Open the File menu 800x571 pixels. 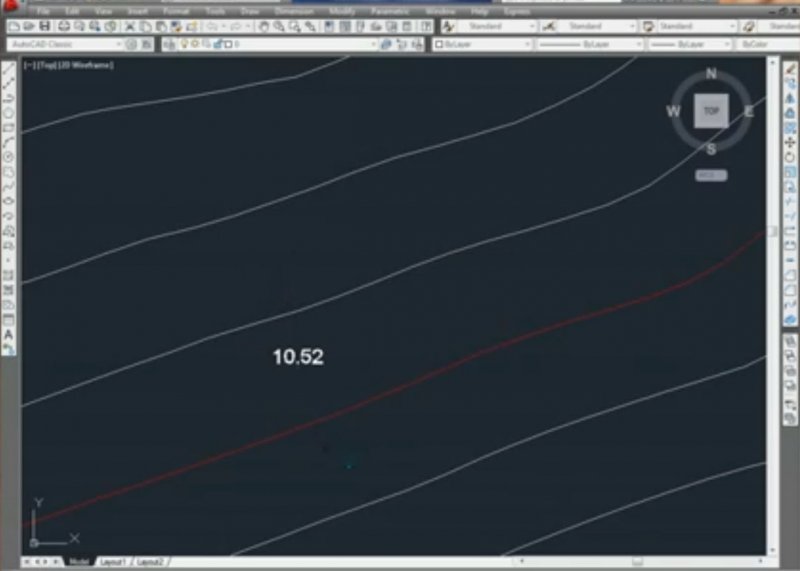tap(43, 11)
